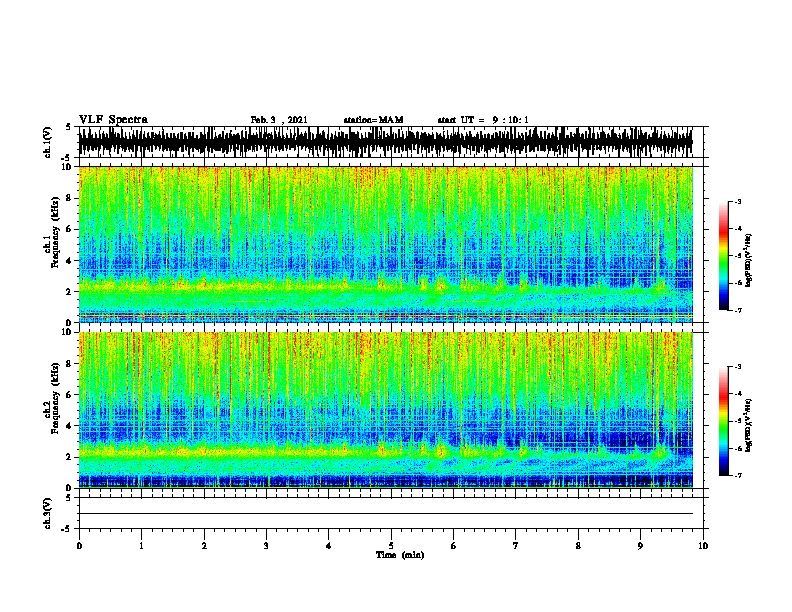The image size is (792, 612).
Task: Click the "VLF Spectra" title text
Action: click(x=113, y=119)
